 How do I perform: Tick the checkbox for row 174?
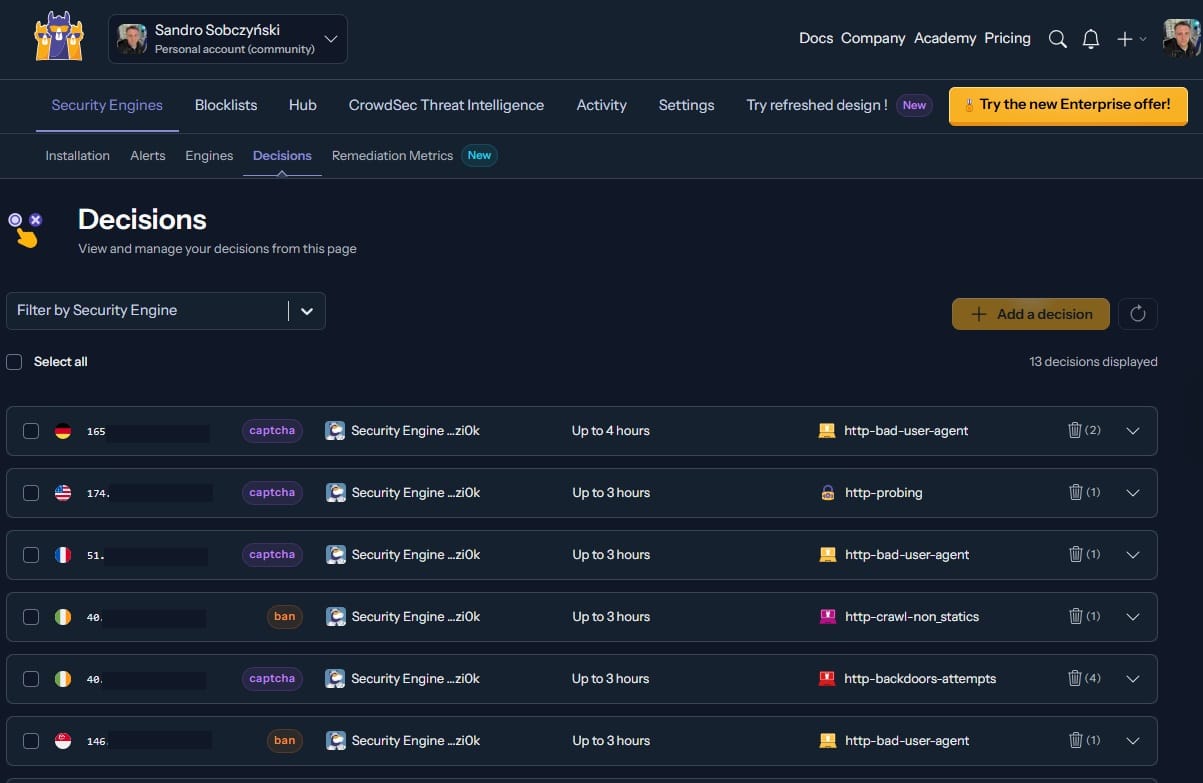(31, 493)
